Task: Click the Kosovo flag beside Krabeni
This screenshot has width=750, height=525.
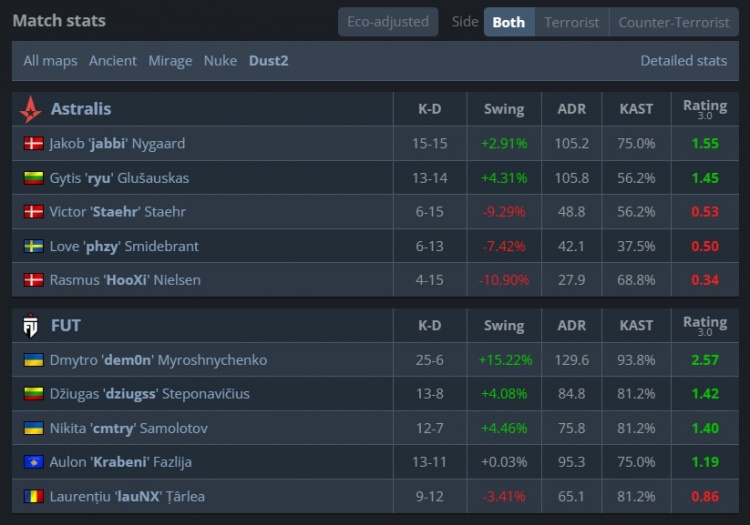Action: (33, 462)
